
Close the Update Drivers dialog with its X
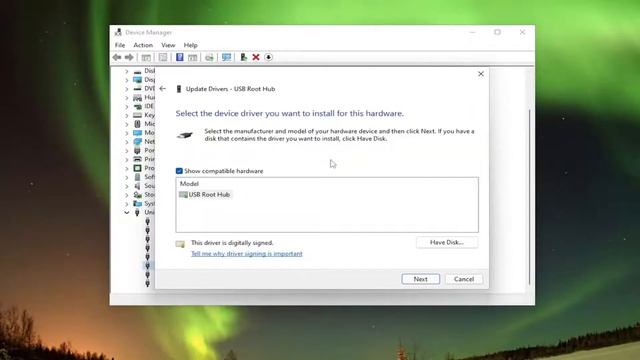click(x=481, y=74)
